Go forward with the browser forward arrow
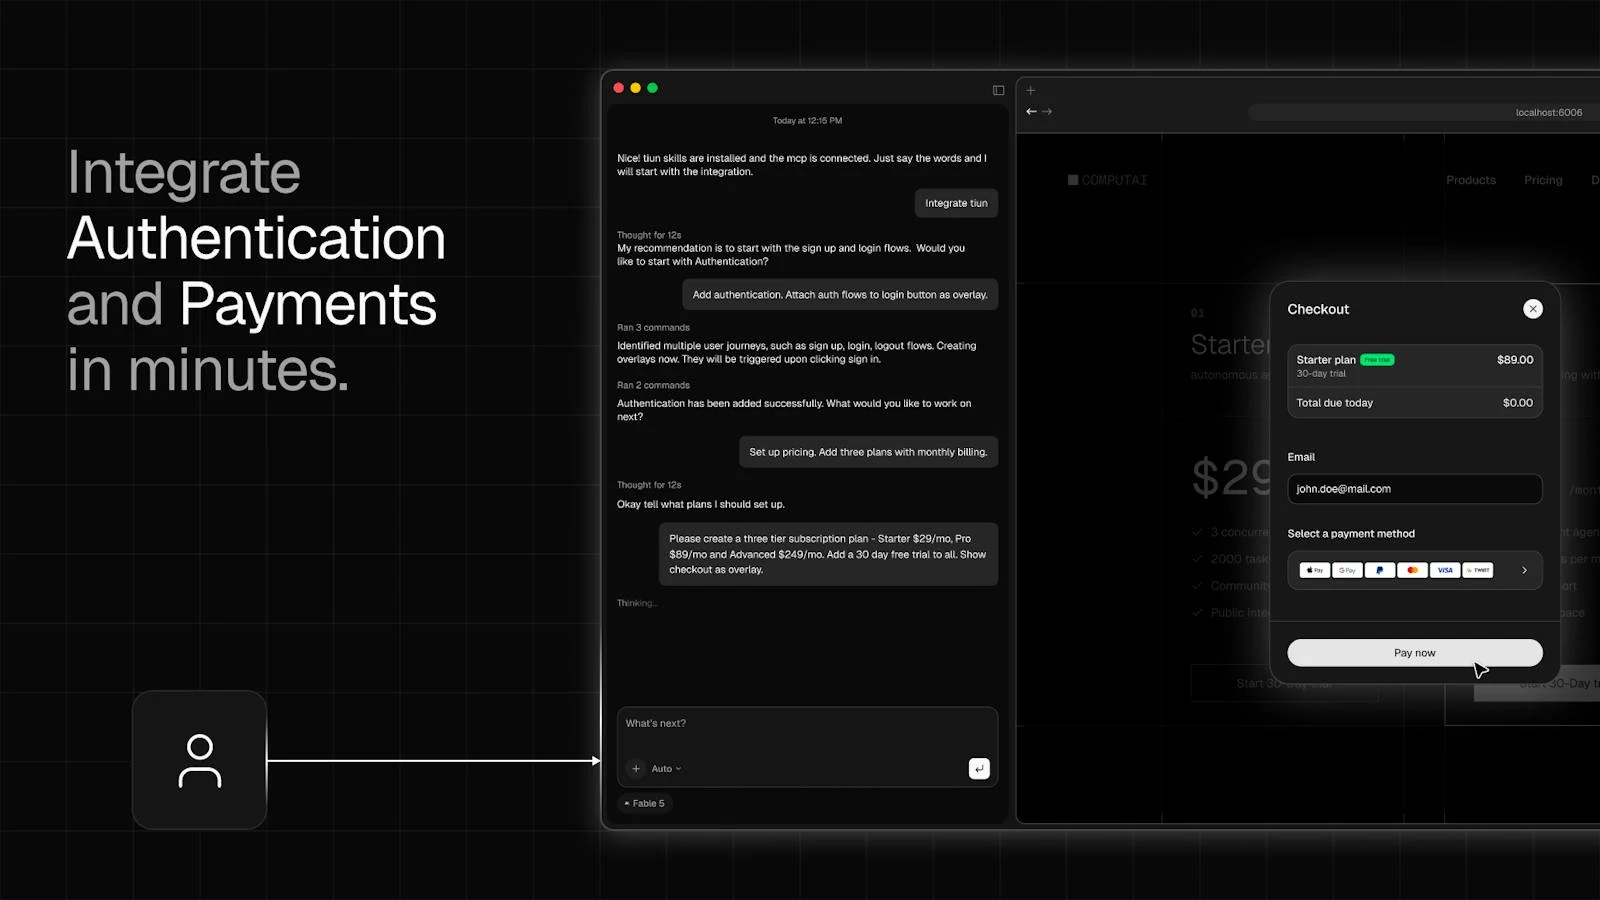1600x900 pixels. tap(1047, 111)
